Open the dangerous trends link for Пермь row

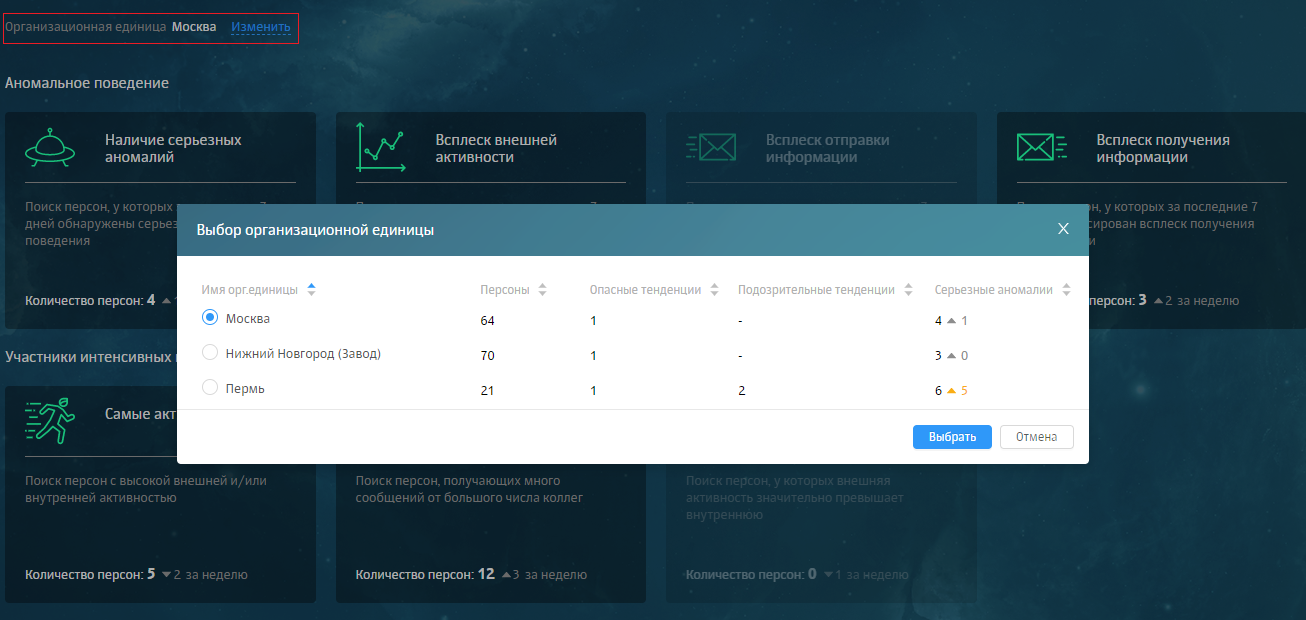coord(593,391)
